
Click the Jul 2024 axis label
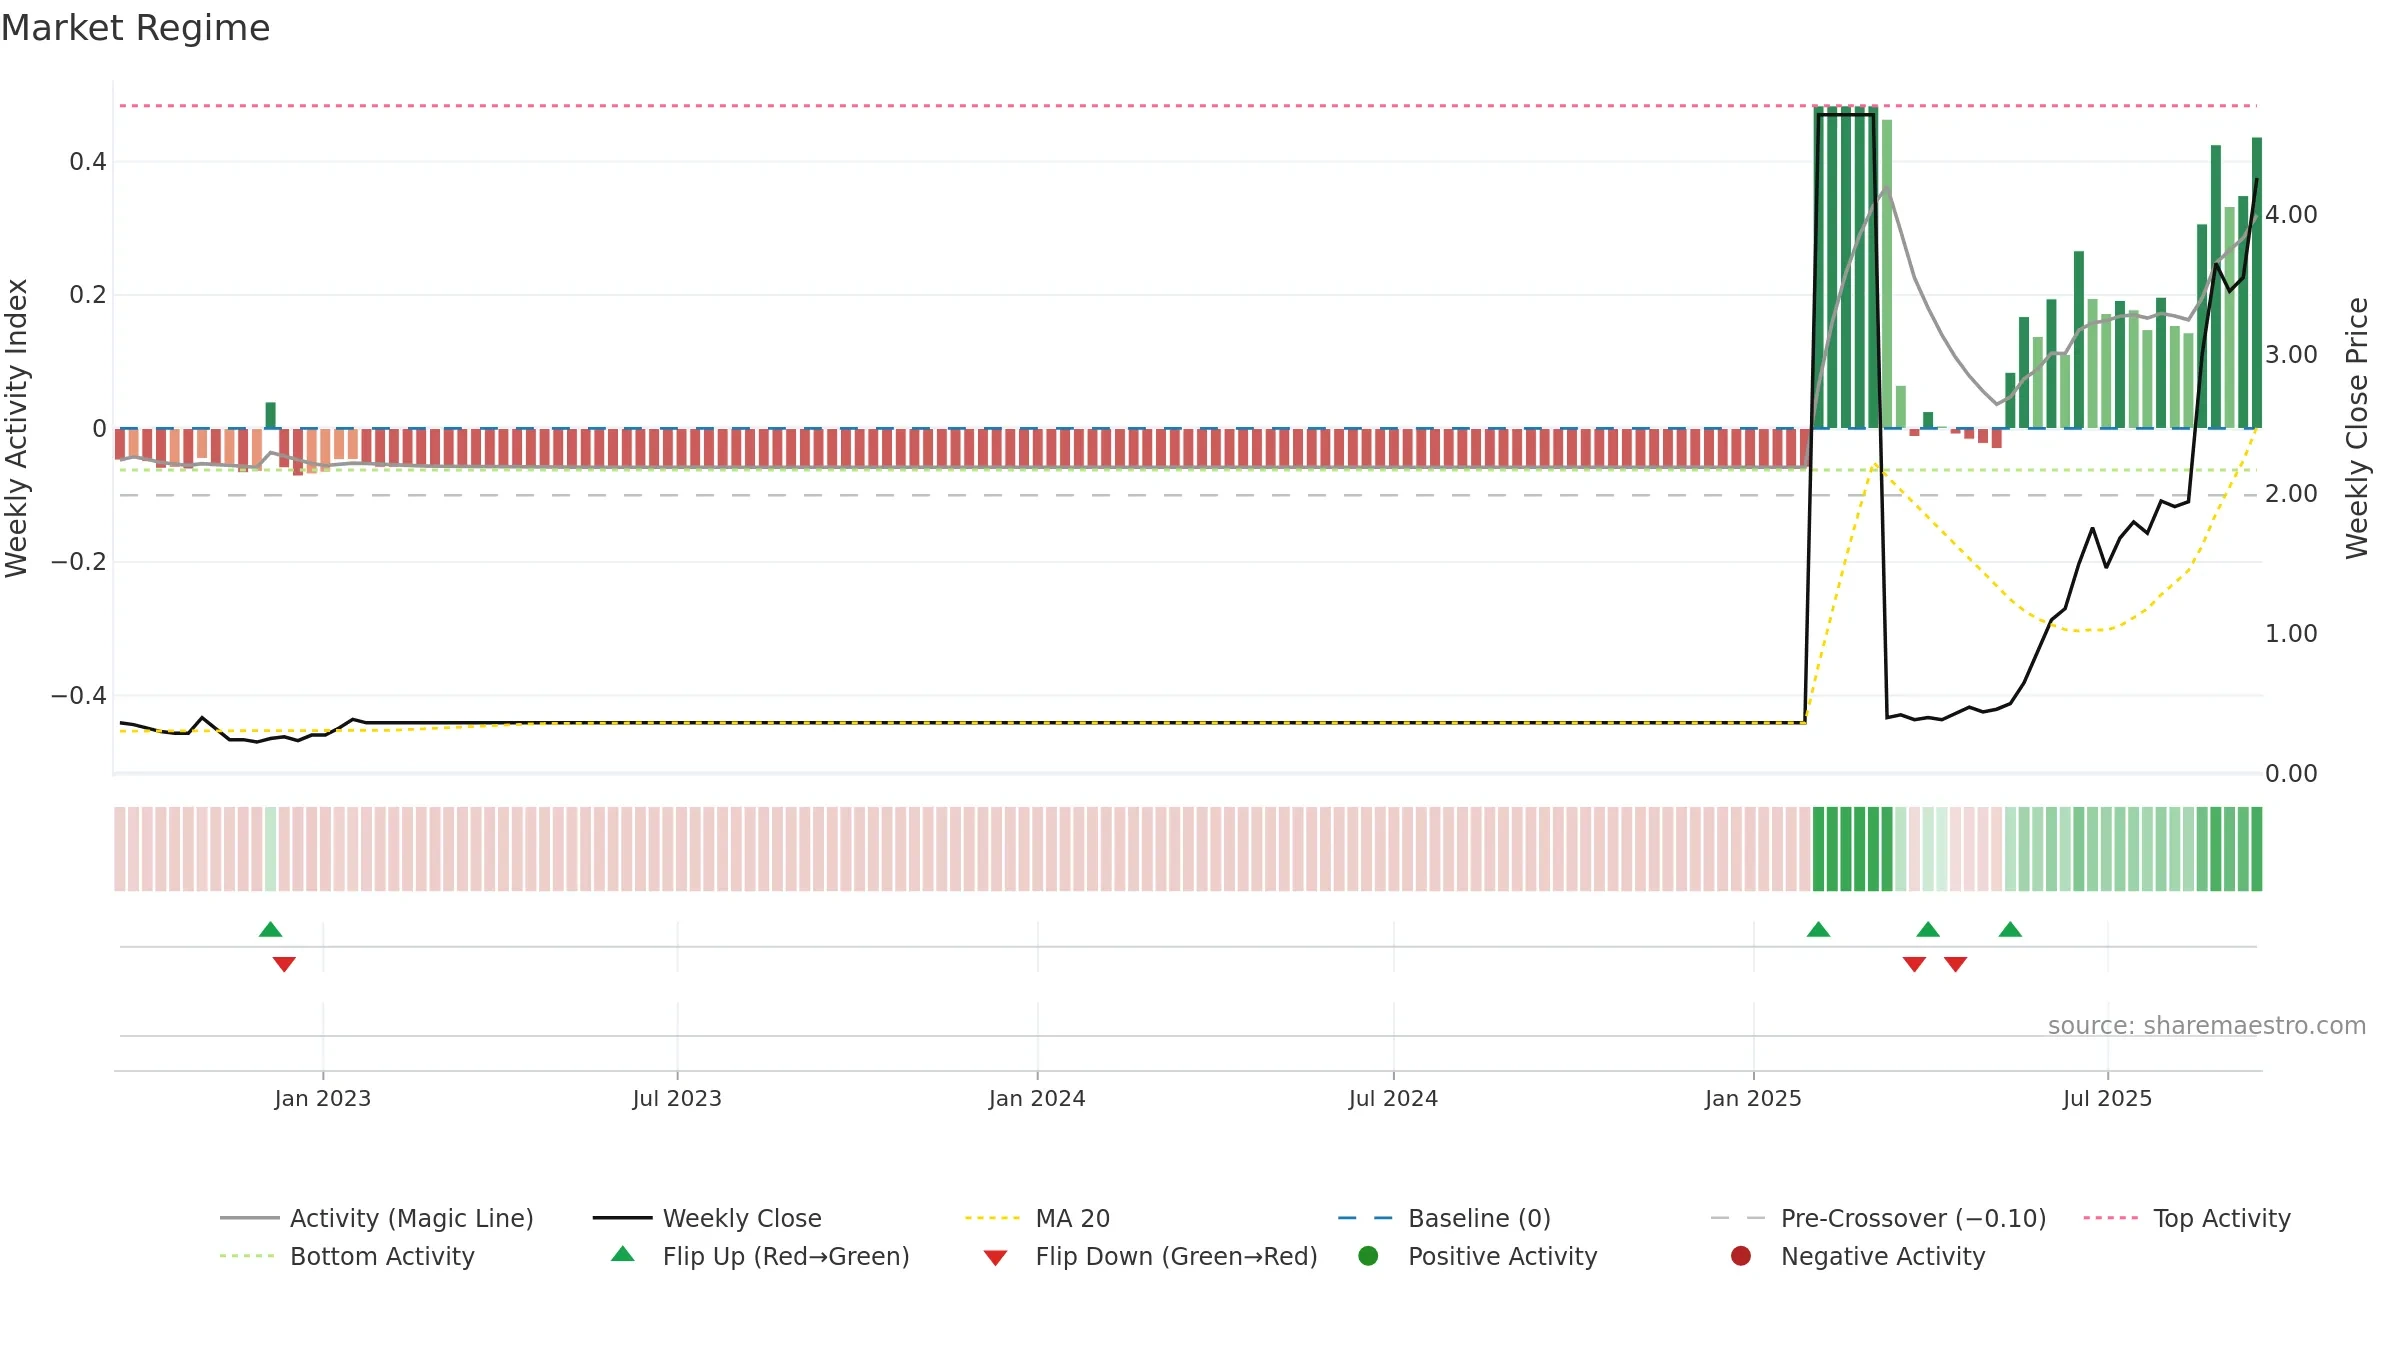[1393, 1098]
